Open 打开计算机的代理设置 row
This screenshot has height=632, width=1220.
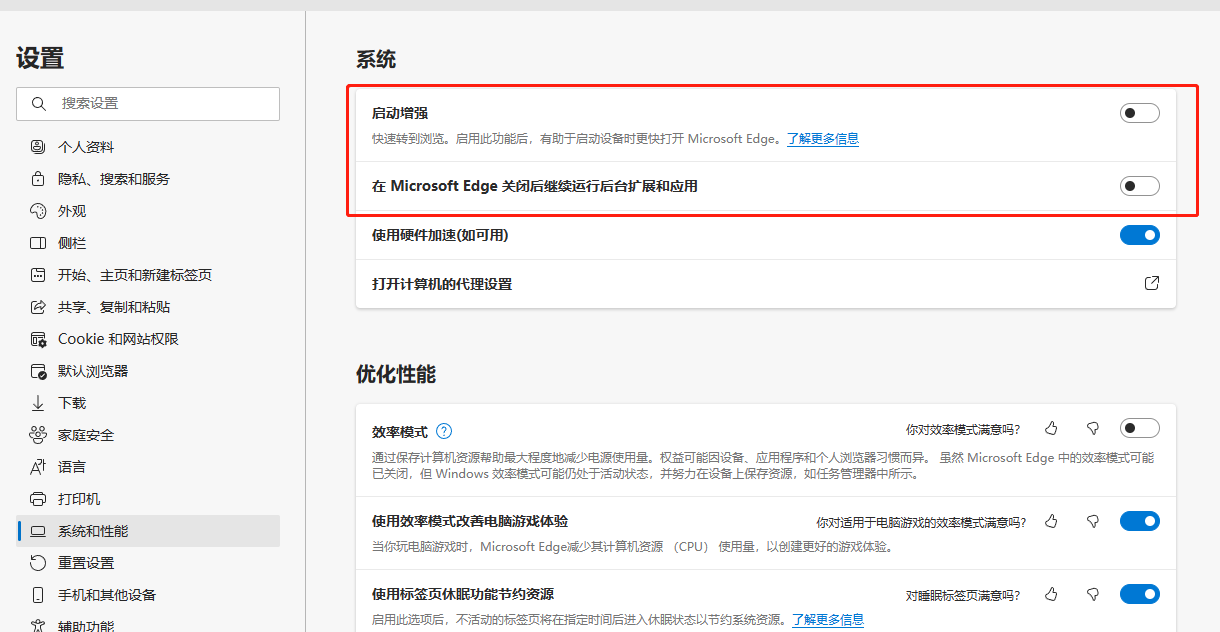coord(766,284)
